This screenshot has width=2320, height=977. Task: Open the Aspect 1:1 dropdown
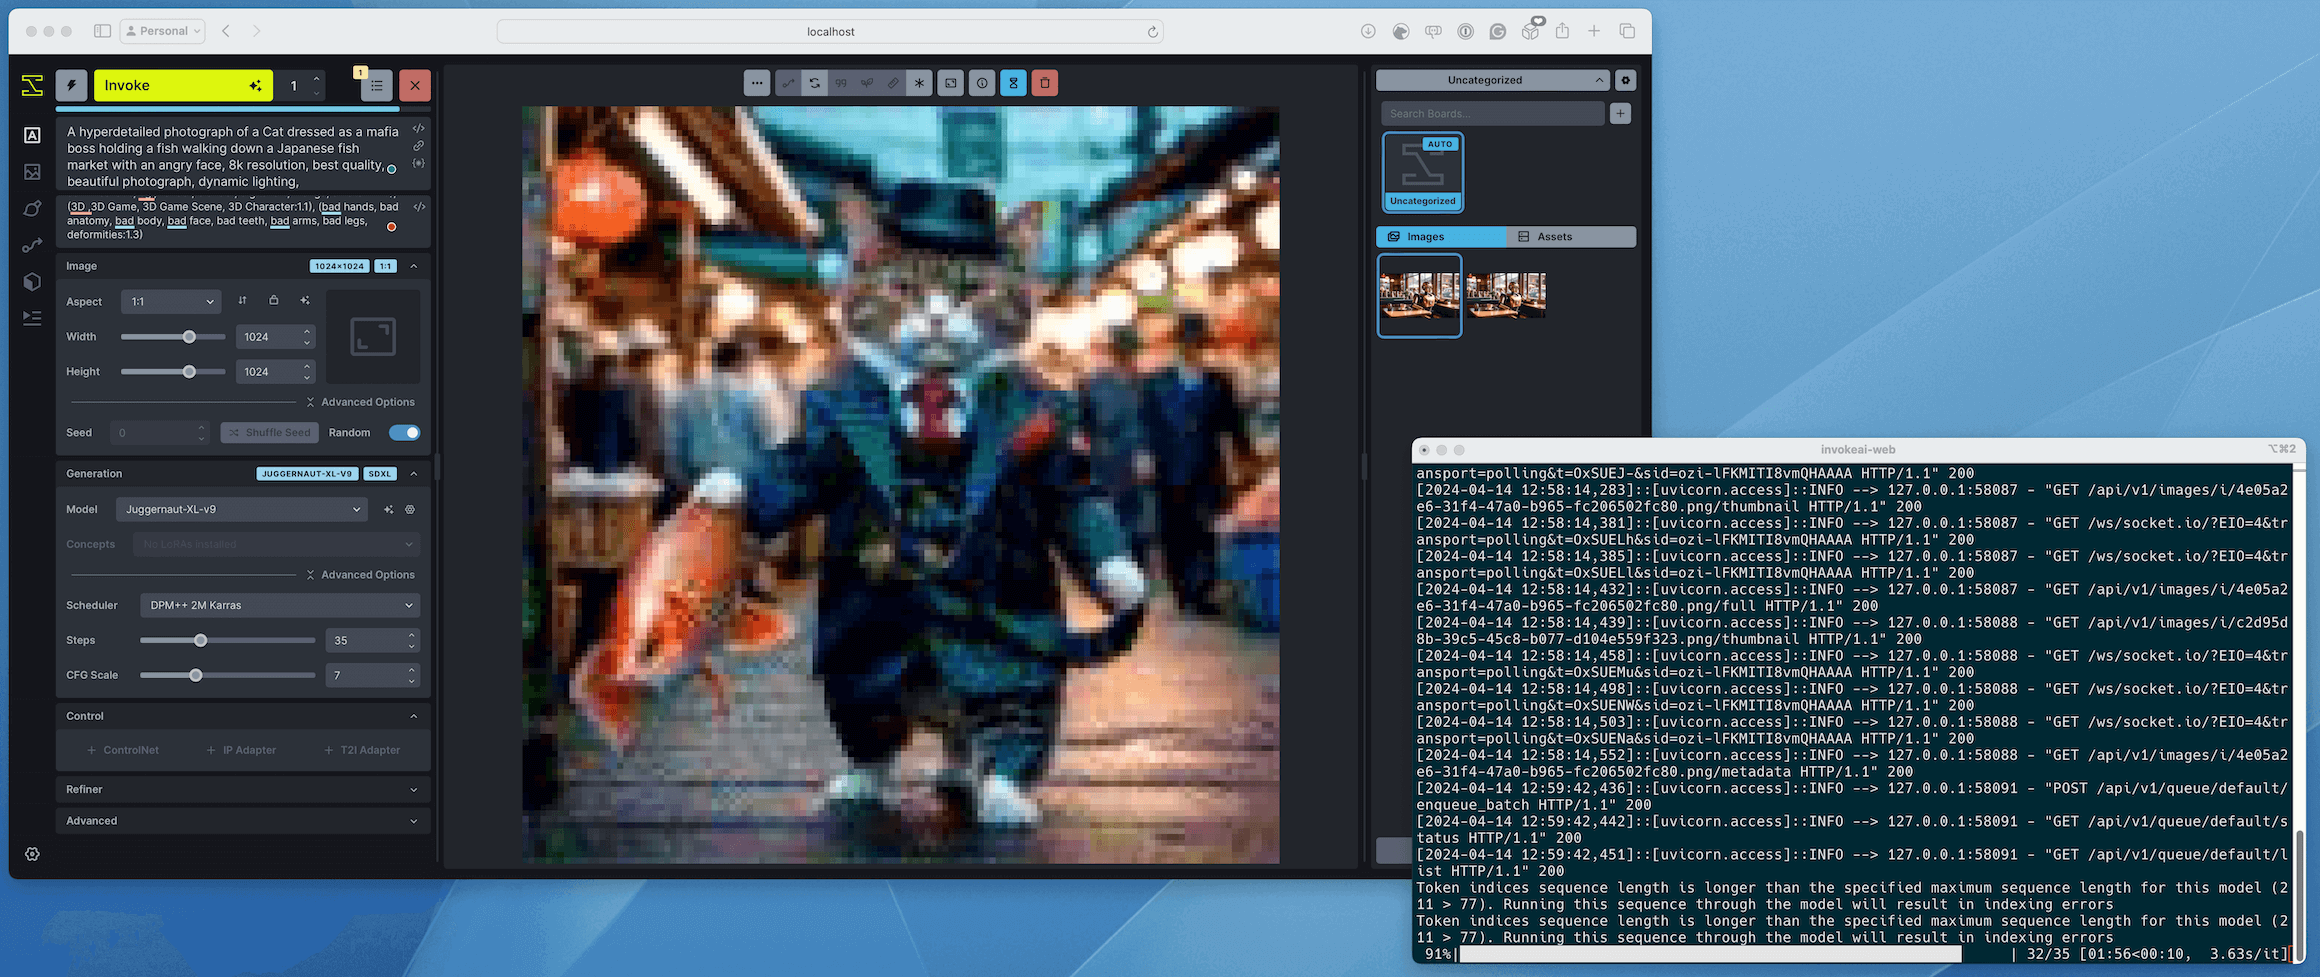pyautogui.click(x=171, y=301)
